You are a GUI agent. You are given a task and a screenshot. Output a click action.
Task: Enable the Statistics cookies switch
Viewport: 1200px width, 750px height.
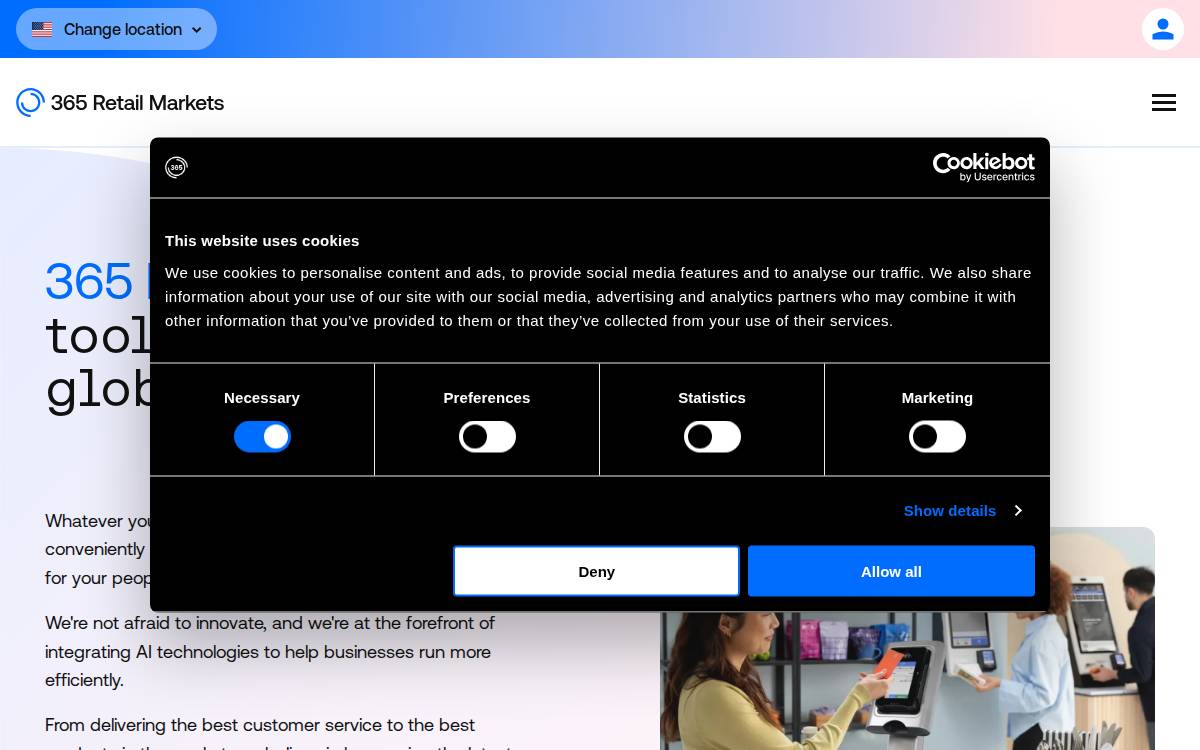click(712, 437)
